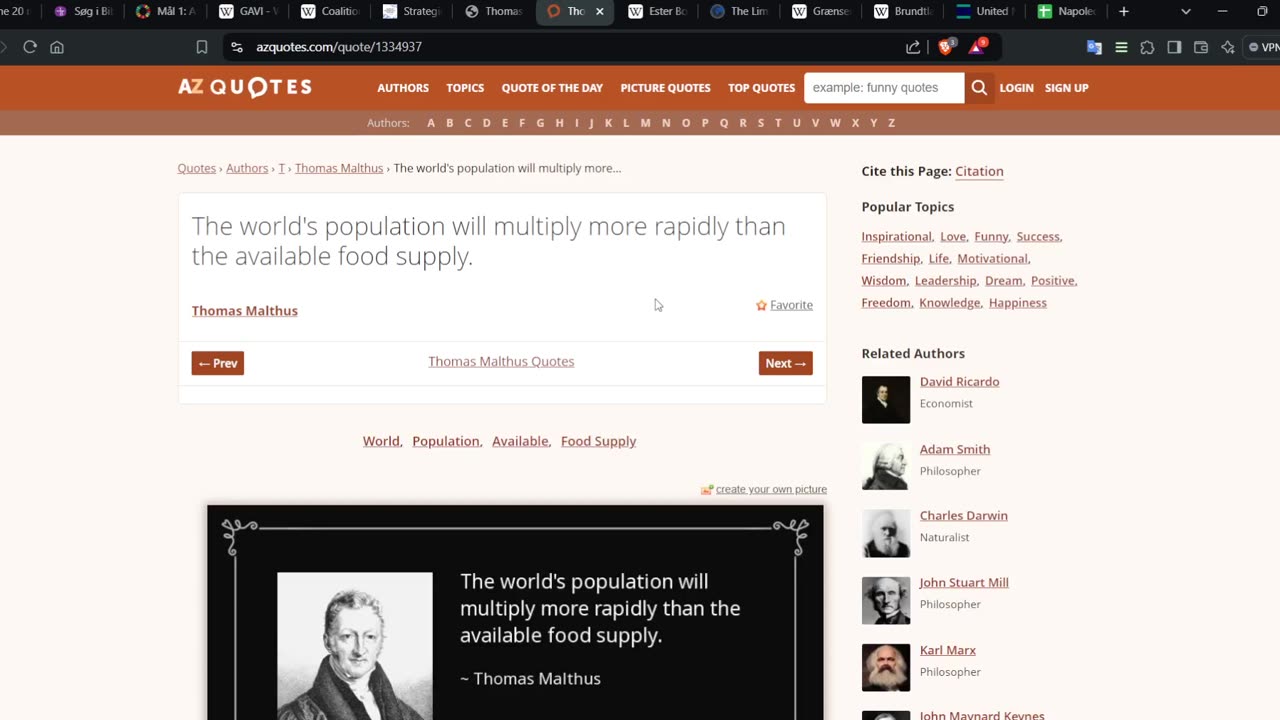Image resolution: width=1280 pixels, height=720 pixels.
Task: Click Karl Marx portrait thumbnail
Action: 886,668
